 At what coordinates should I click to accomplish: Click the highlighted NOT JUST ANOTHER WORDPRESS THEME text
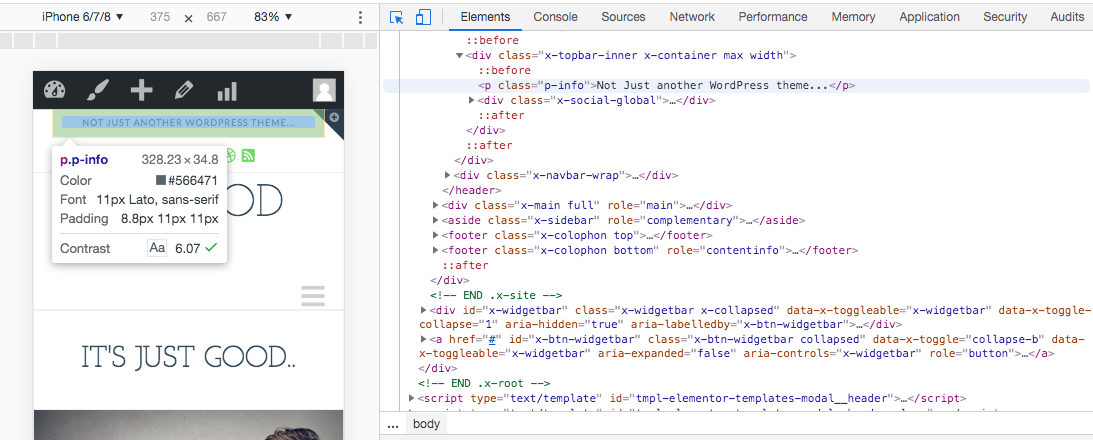[188, 123]
